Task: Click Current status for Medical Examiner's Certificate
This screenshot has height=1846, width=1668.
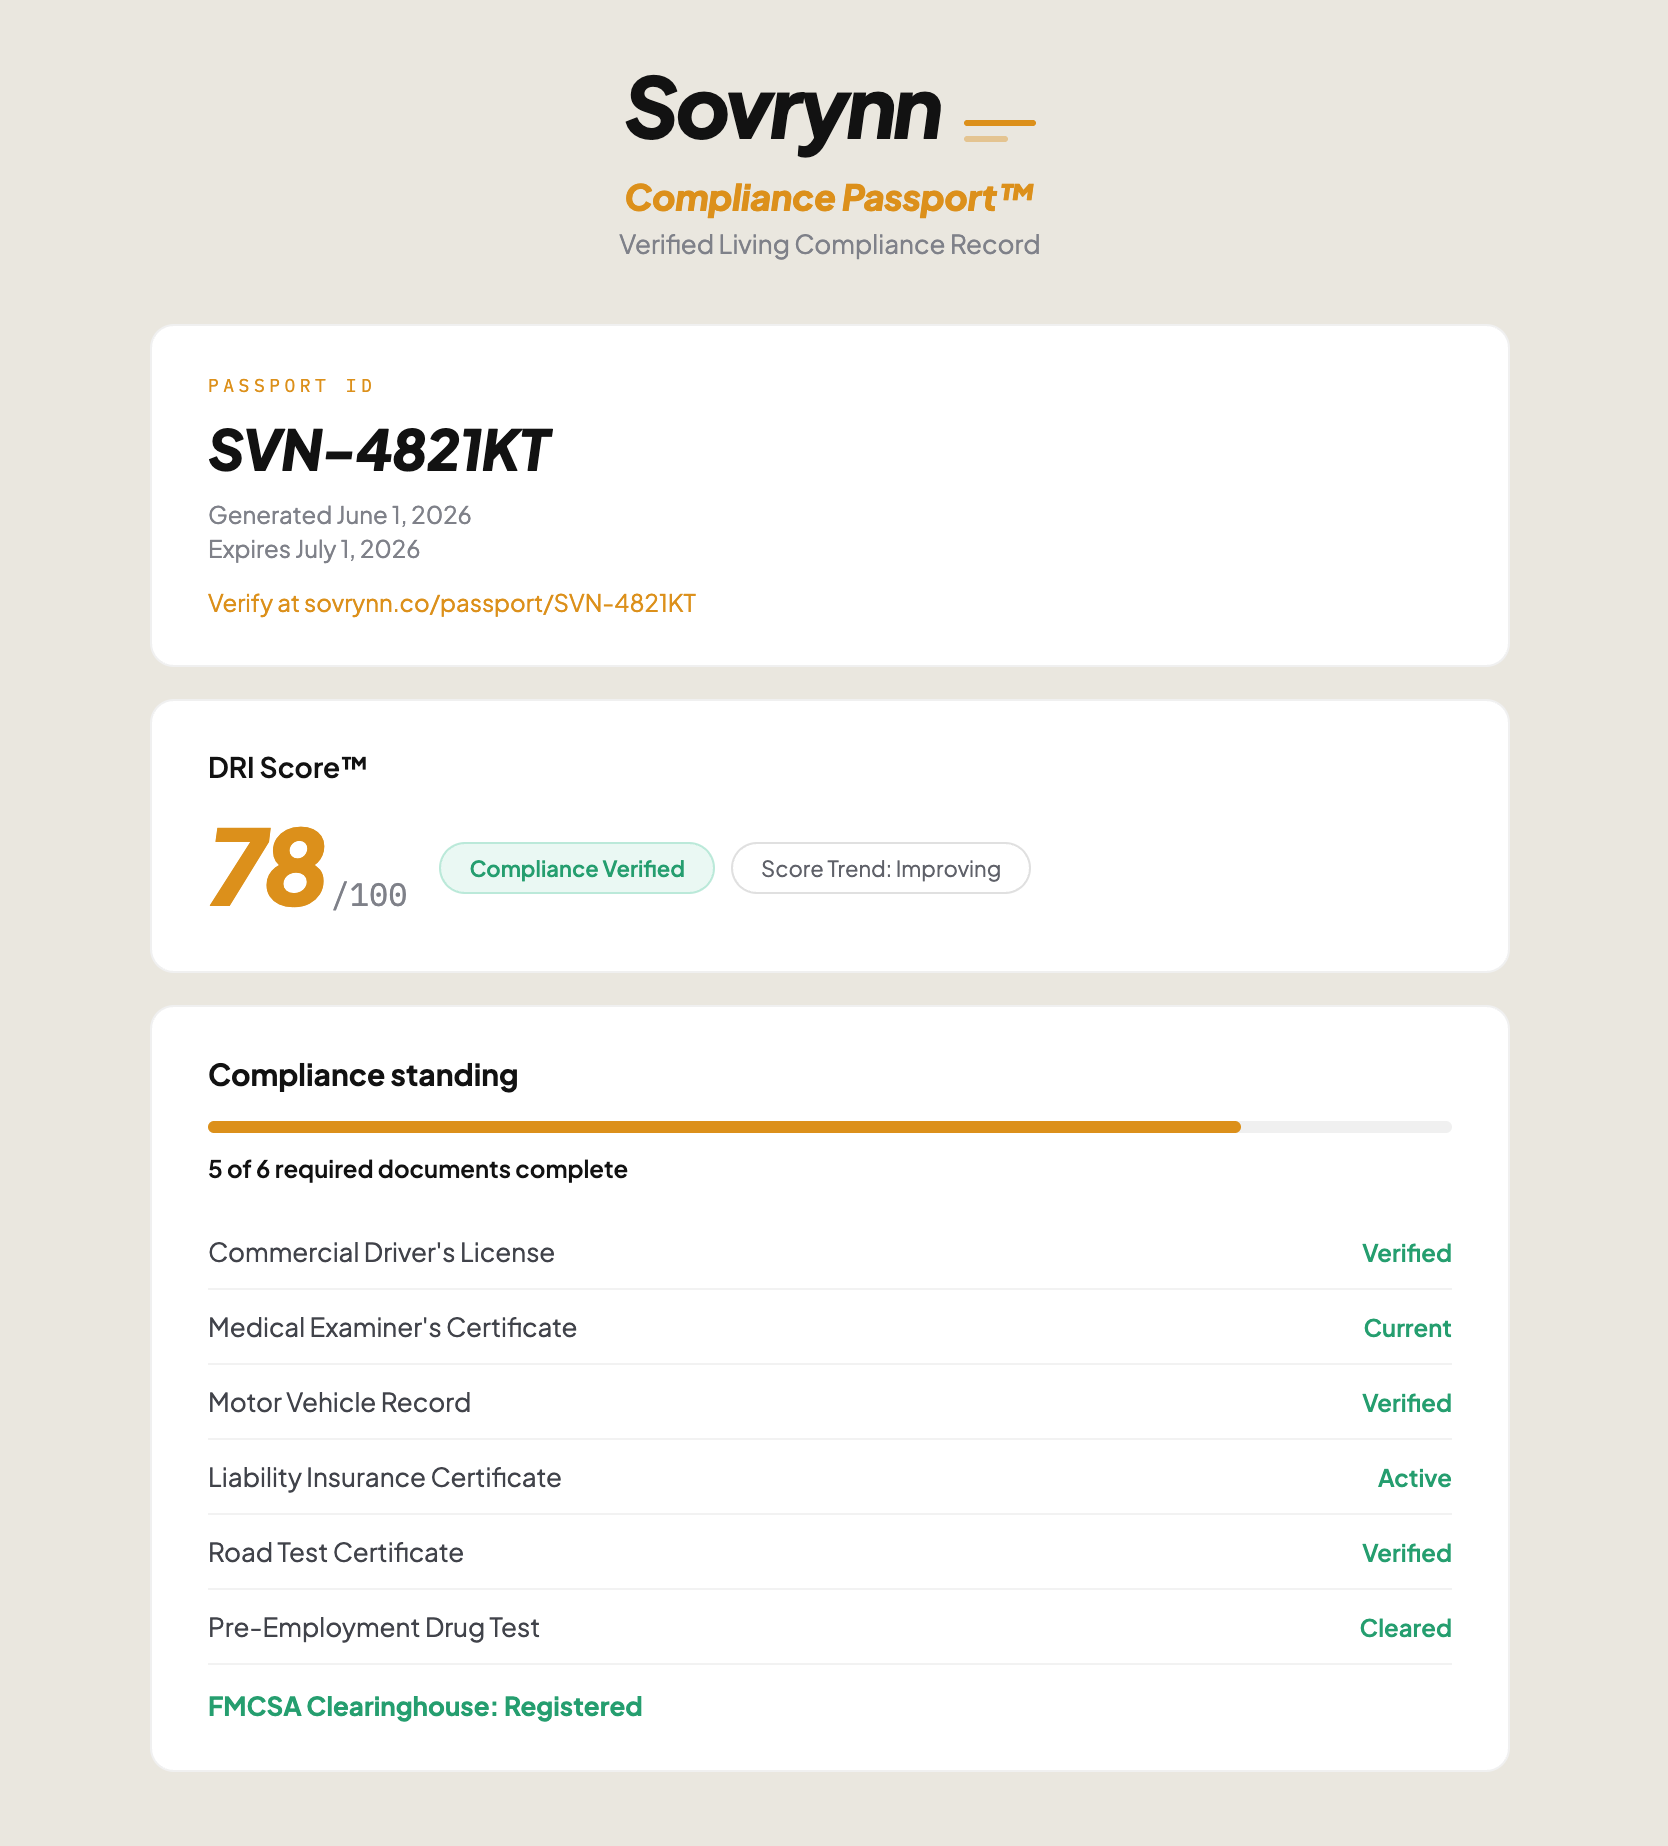Action: [1407, 1328]
